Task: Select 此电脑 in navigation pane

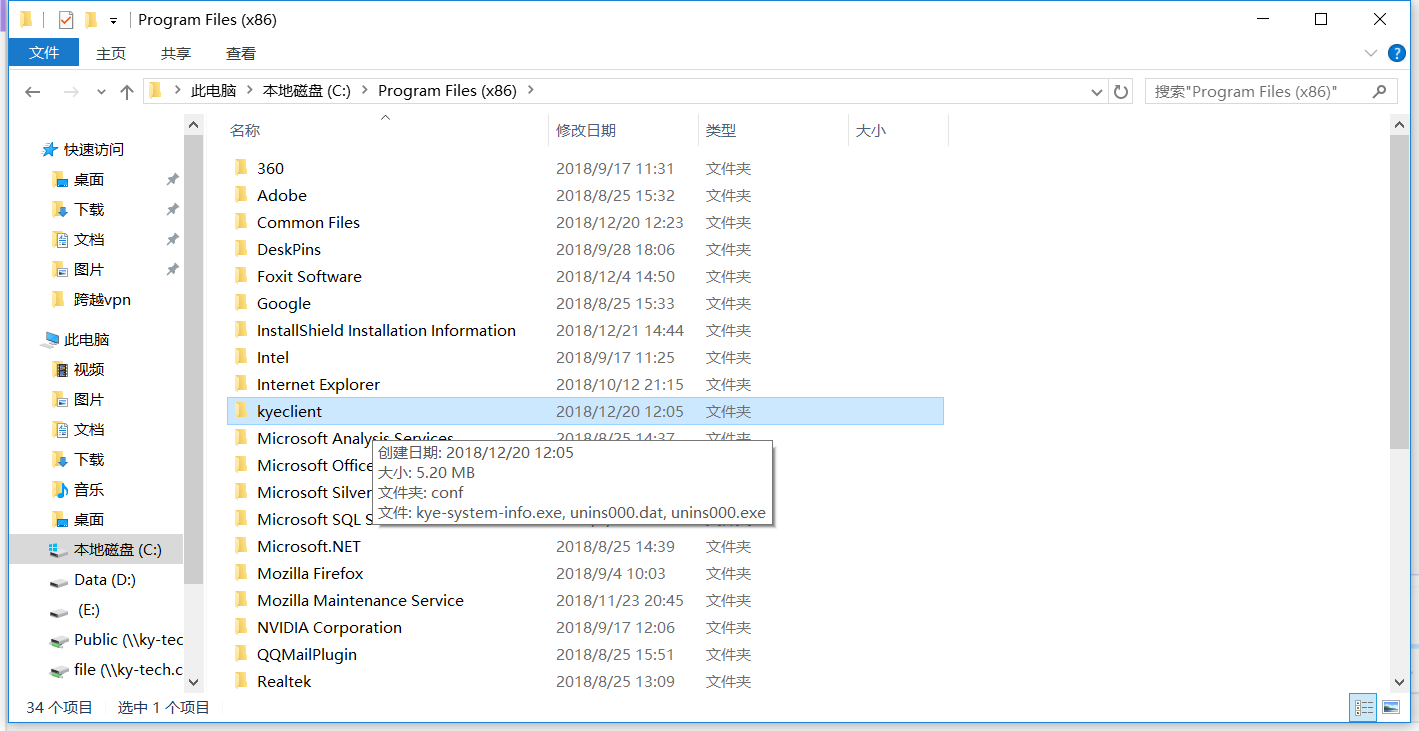Action: point(87,340)
